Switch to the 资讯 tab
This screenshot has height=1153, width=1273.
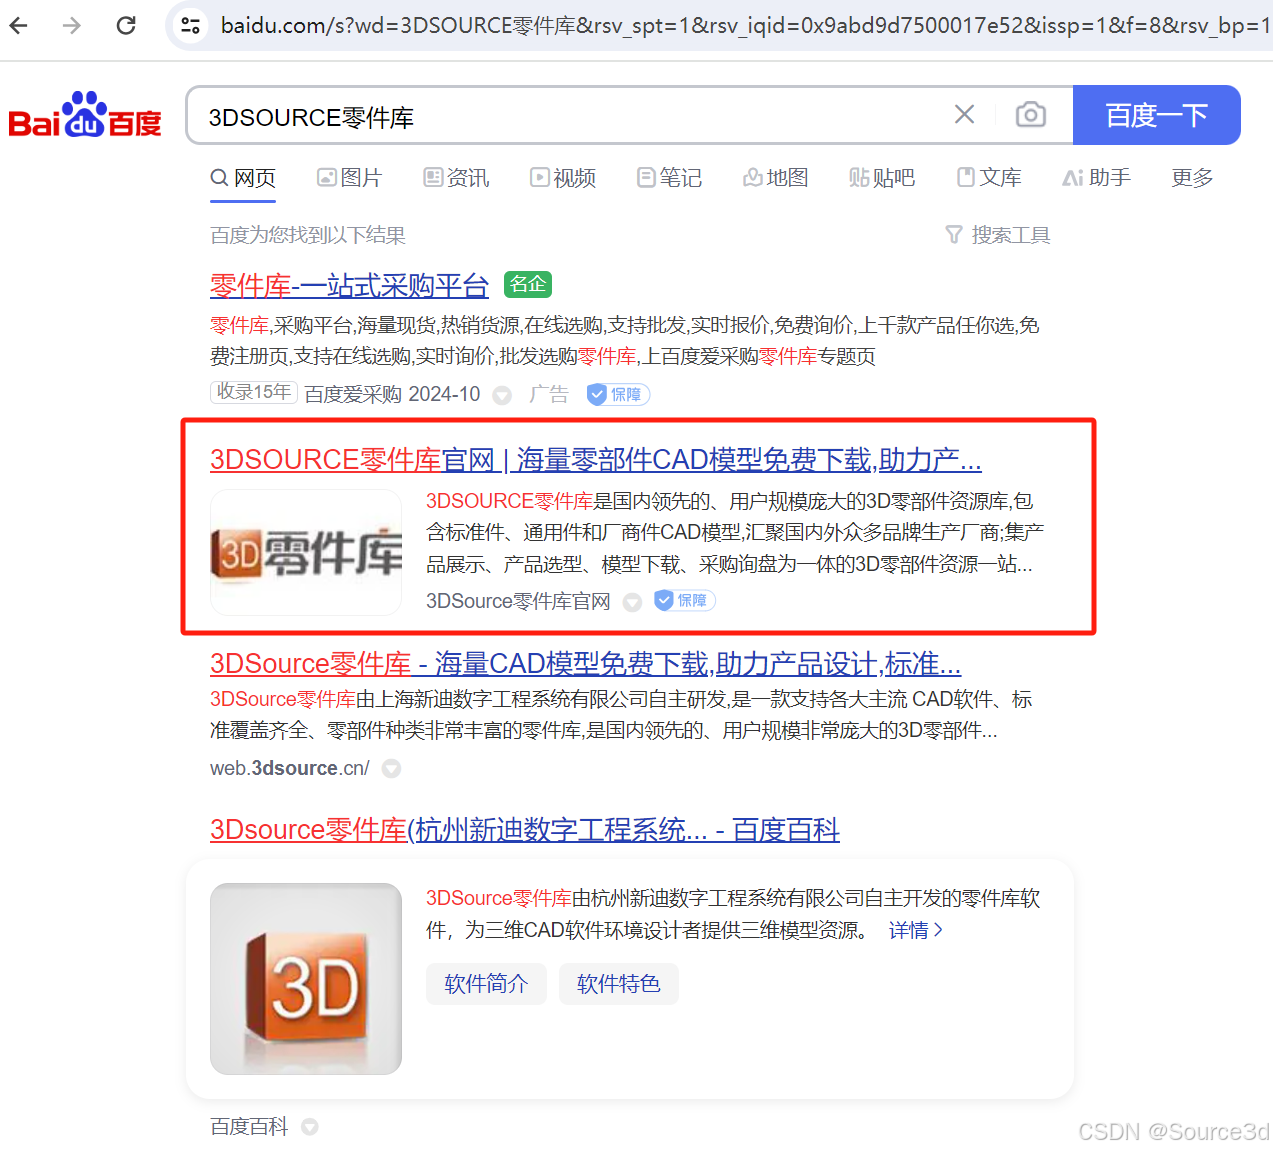coord(457,178)
